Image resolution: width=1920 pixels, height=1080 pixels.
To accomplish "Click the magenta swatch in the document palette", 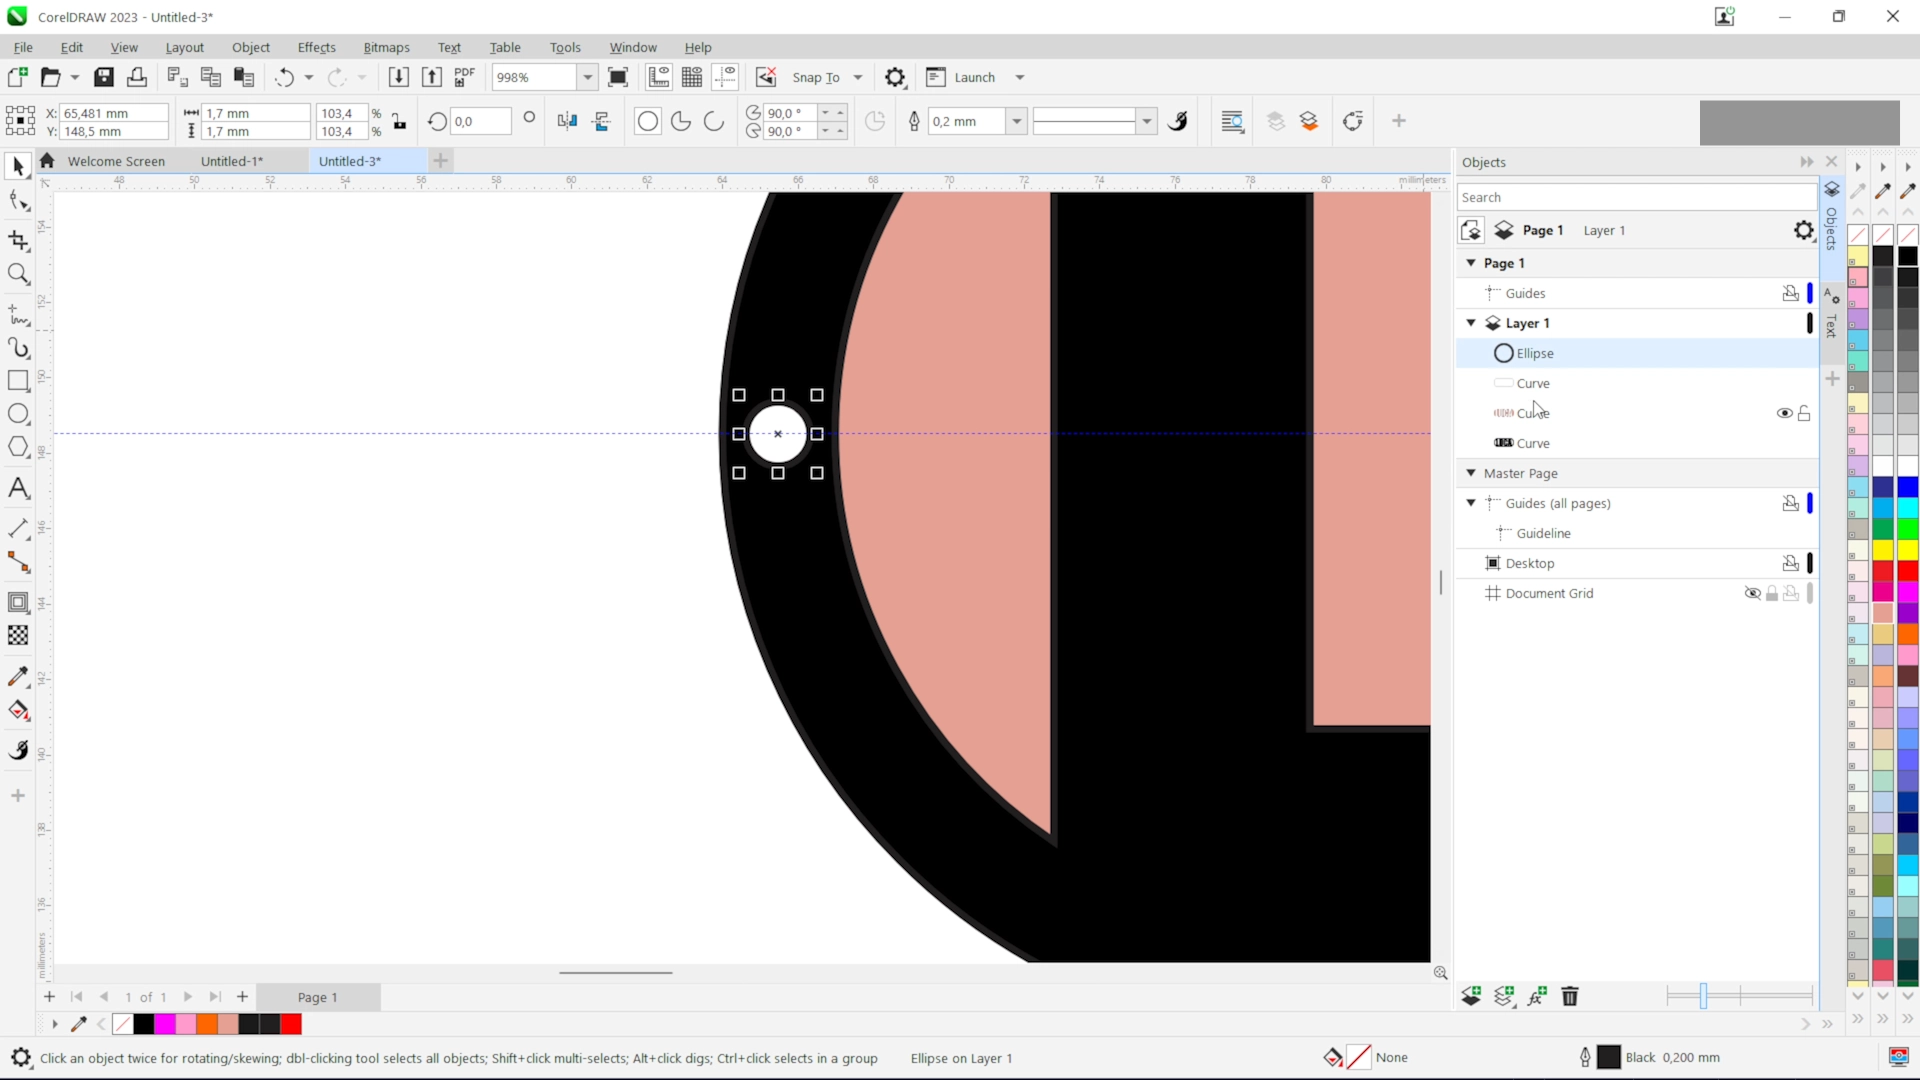I will [165, 1024].
